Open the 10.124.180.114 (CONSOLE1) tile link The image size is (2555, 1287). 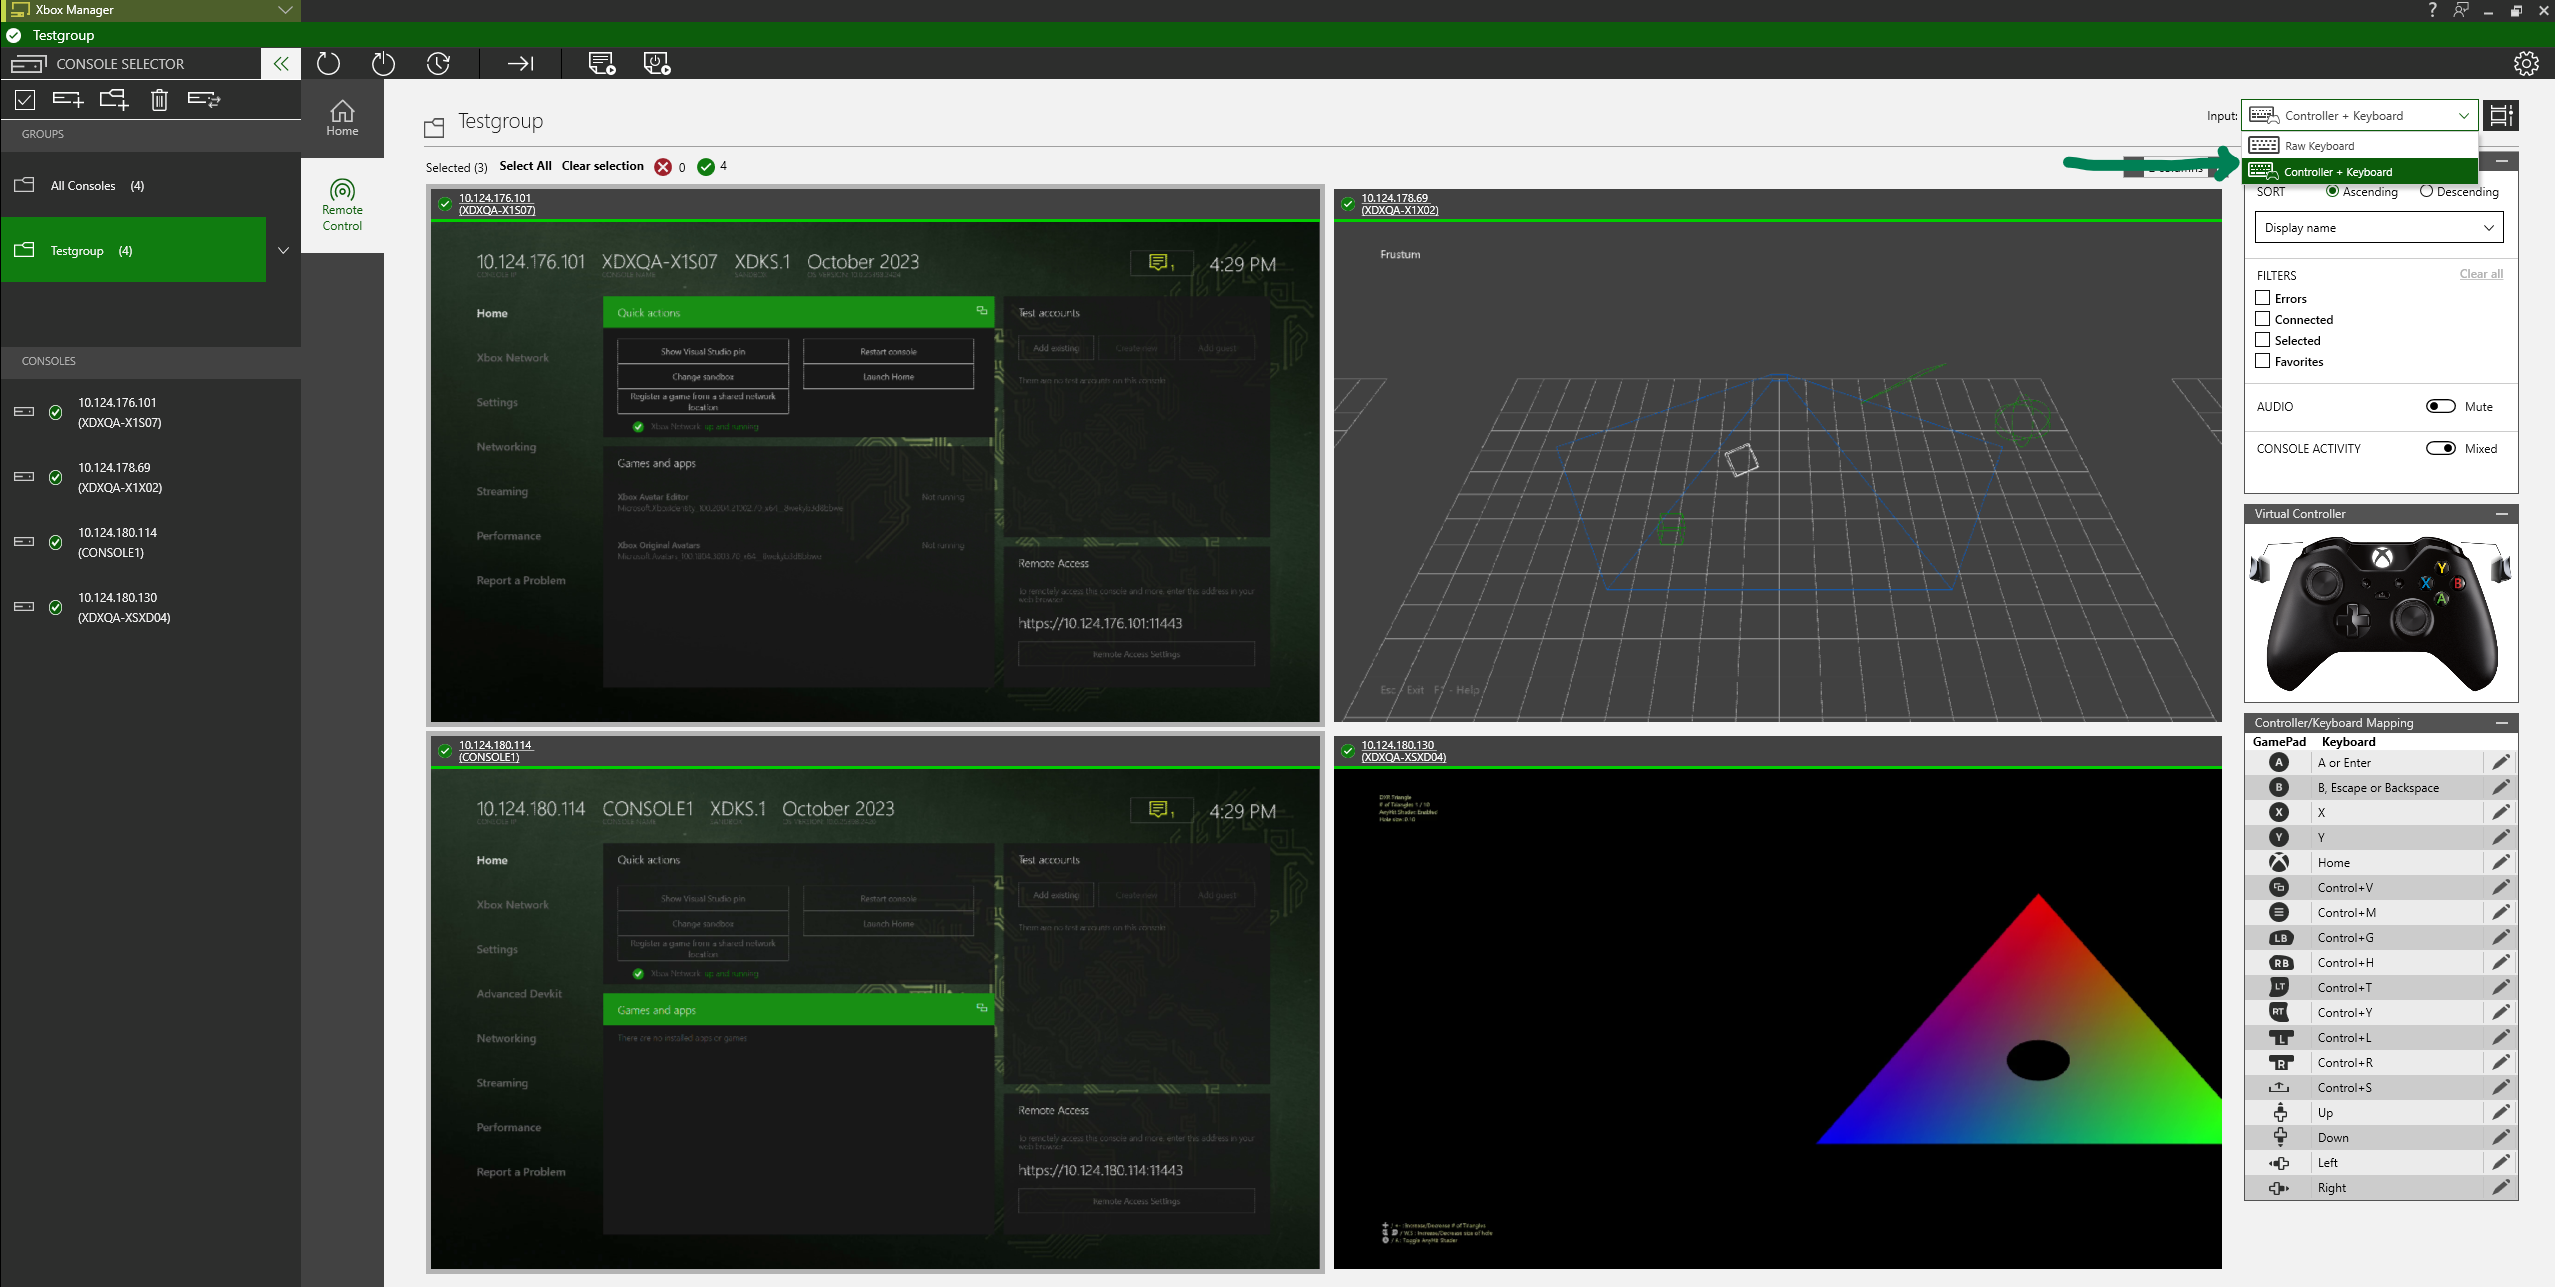pos(496,751)
